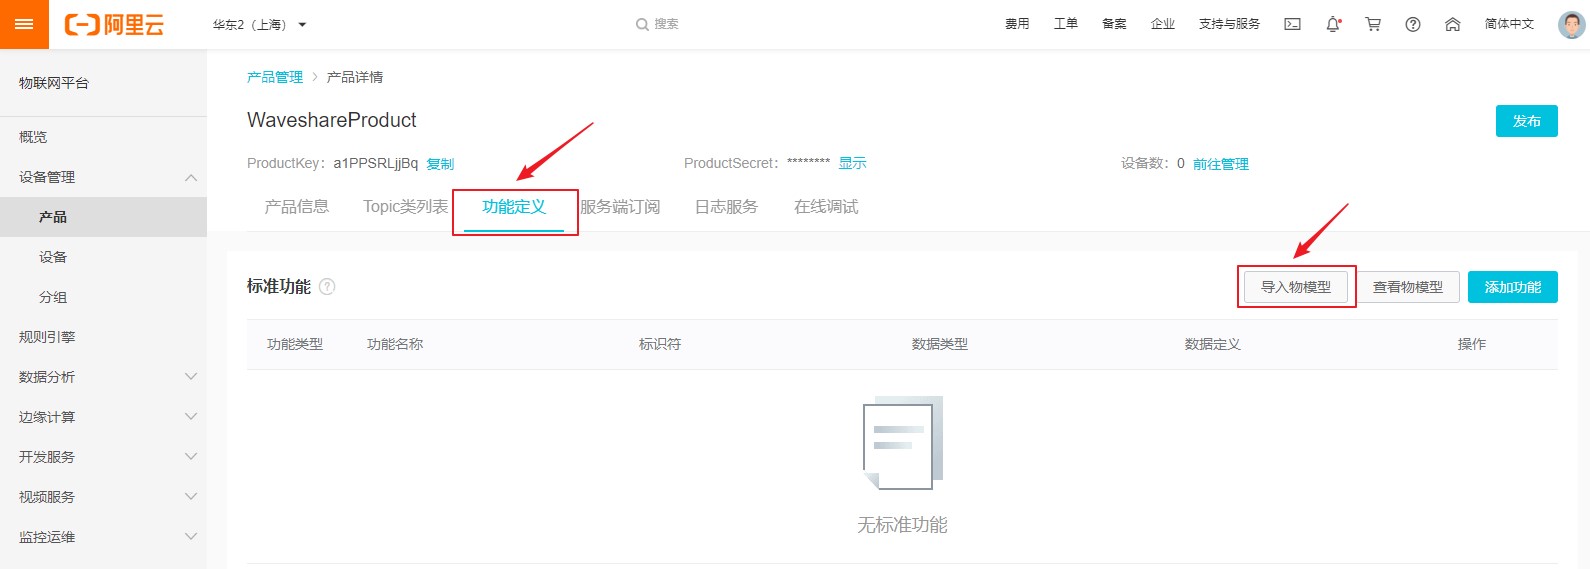
Task: Open the help question mark icon
Action: pos(1413,24)
